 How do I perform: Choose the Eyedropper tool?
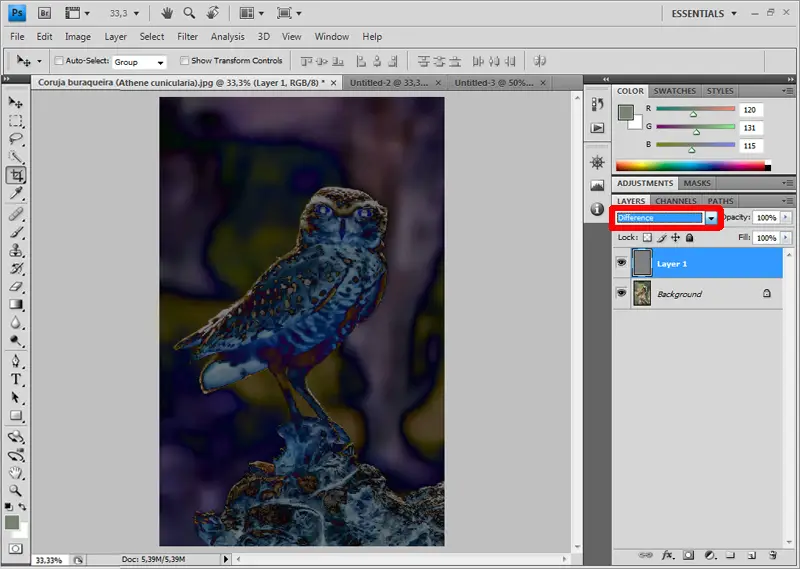16,192
